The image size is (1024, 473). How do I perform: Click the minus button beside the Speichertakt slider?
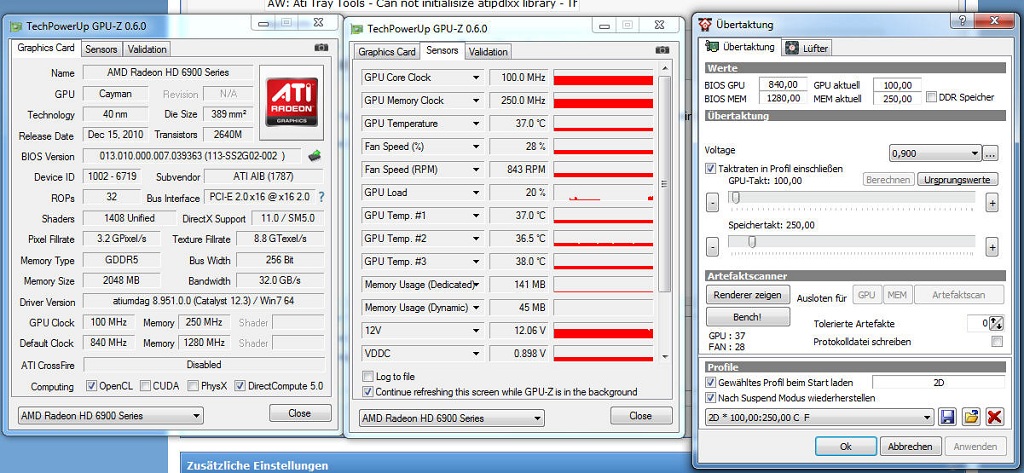[712, 247]
